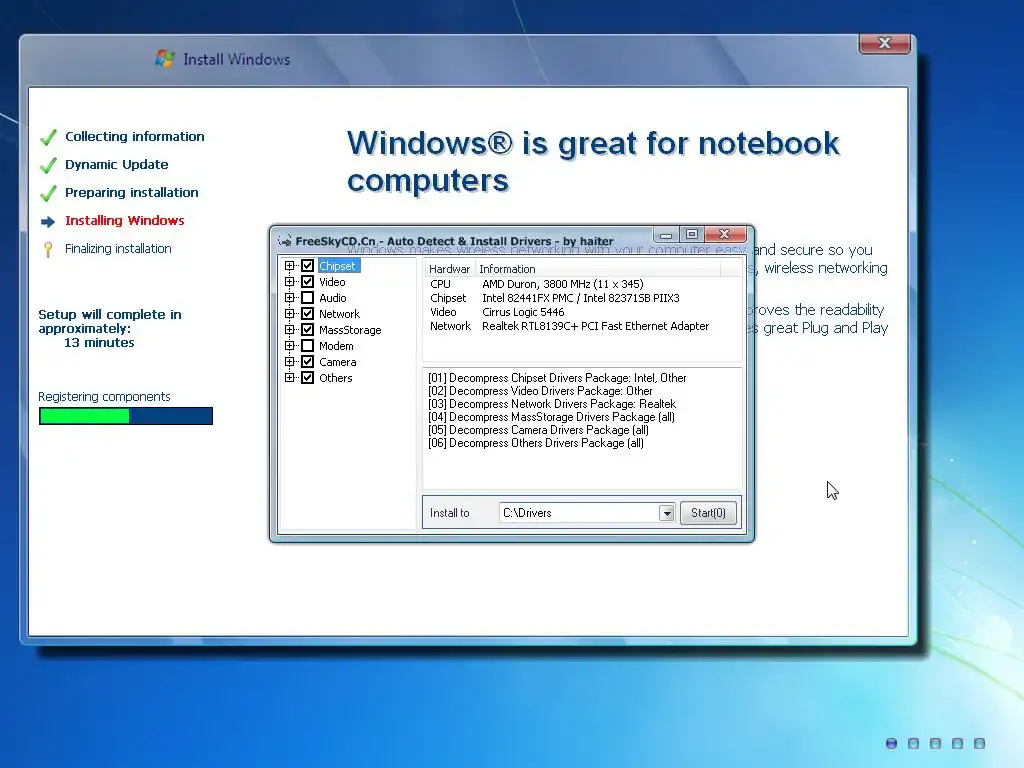Minimize the FreeSkyCD driver installer window

click(665, 234)
